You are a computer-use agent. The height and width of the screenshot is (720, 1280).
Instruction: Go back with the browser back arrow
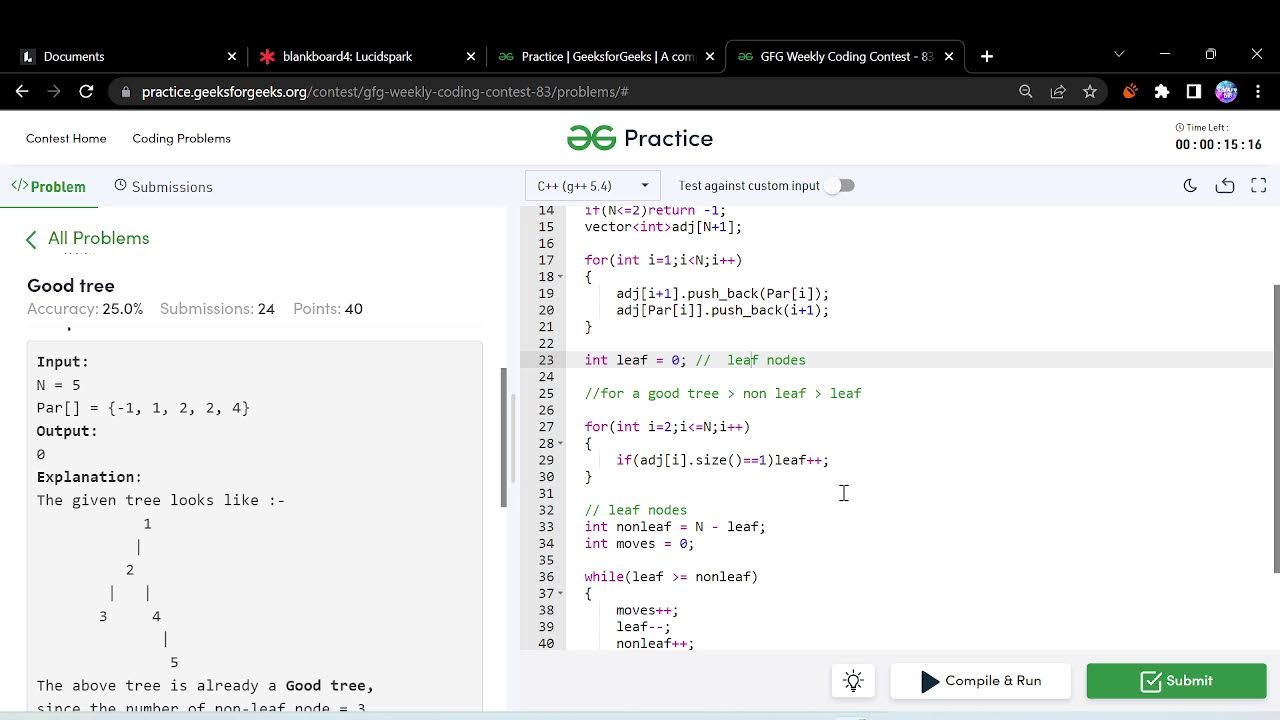22,91
